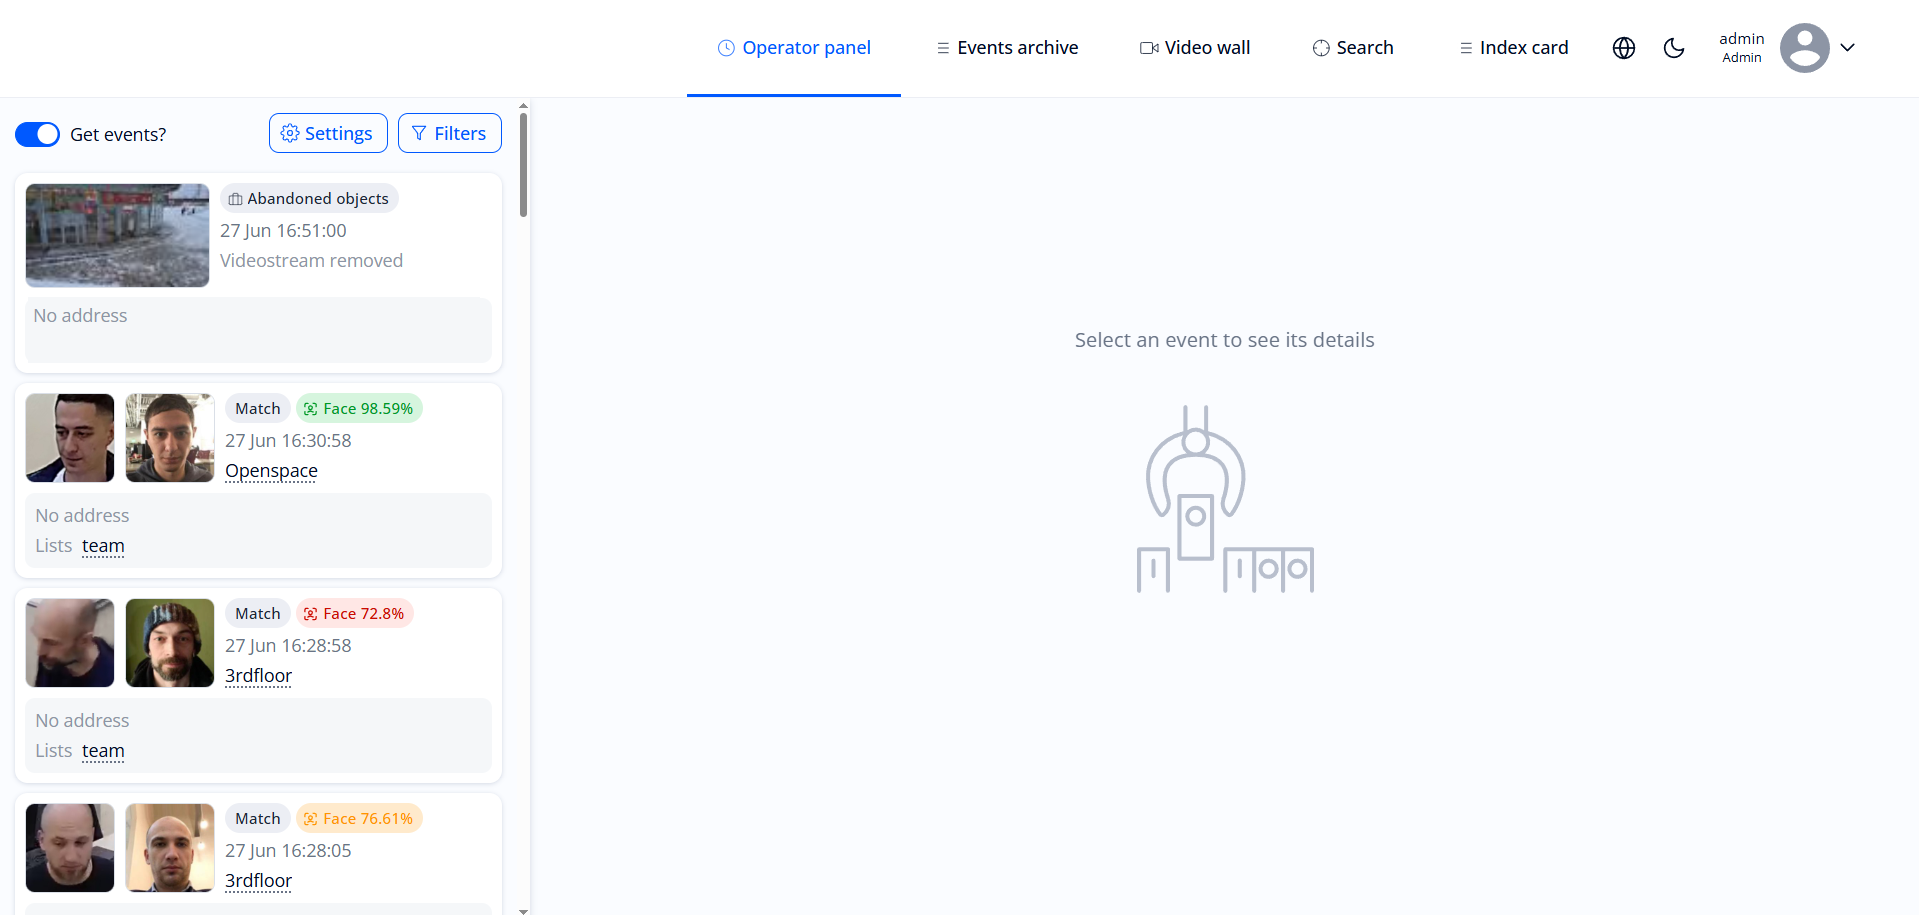This screenshot has width=1919, height=915.
Task: Select the 27 Jun 16:28:58 timestamp
Action: pos(288,645)
